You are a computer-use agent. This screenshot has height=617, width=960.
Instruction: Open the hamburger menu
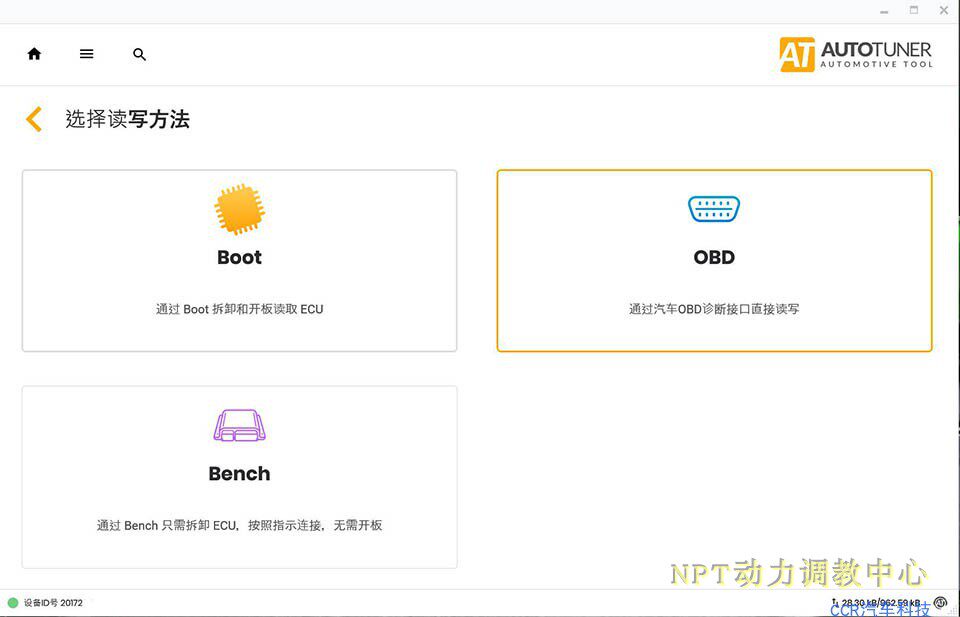coord(86,54)
